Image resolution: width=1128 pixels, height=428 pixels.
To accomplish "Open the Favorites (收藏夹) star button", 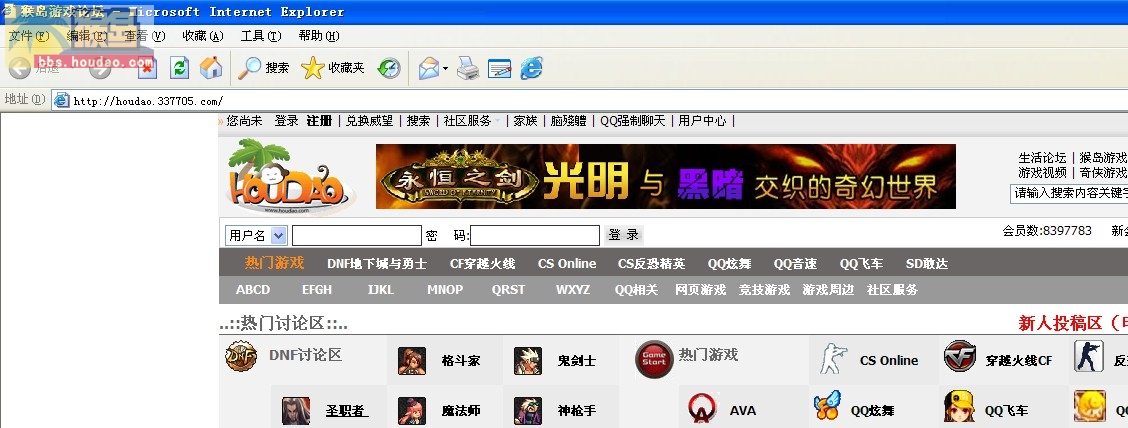I will 333,68.
